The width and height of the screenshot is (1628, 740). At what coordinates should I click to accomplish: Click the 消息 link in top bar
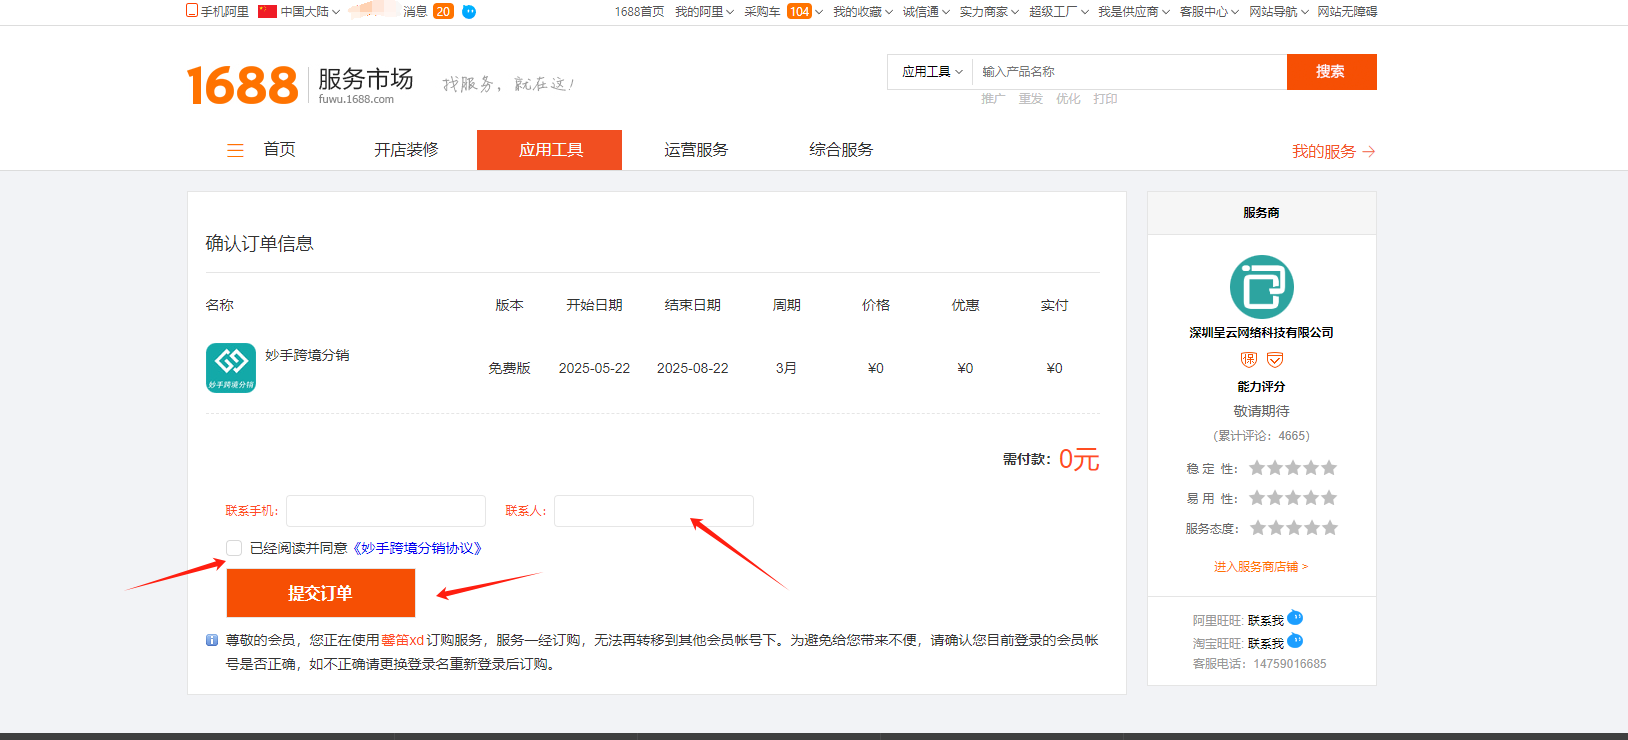[x=415, y=12]
